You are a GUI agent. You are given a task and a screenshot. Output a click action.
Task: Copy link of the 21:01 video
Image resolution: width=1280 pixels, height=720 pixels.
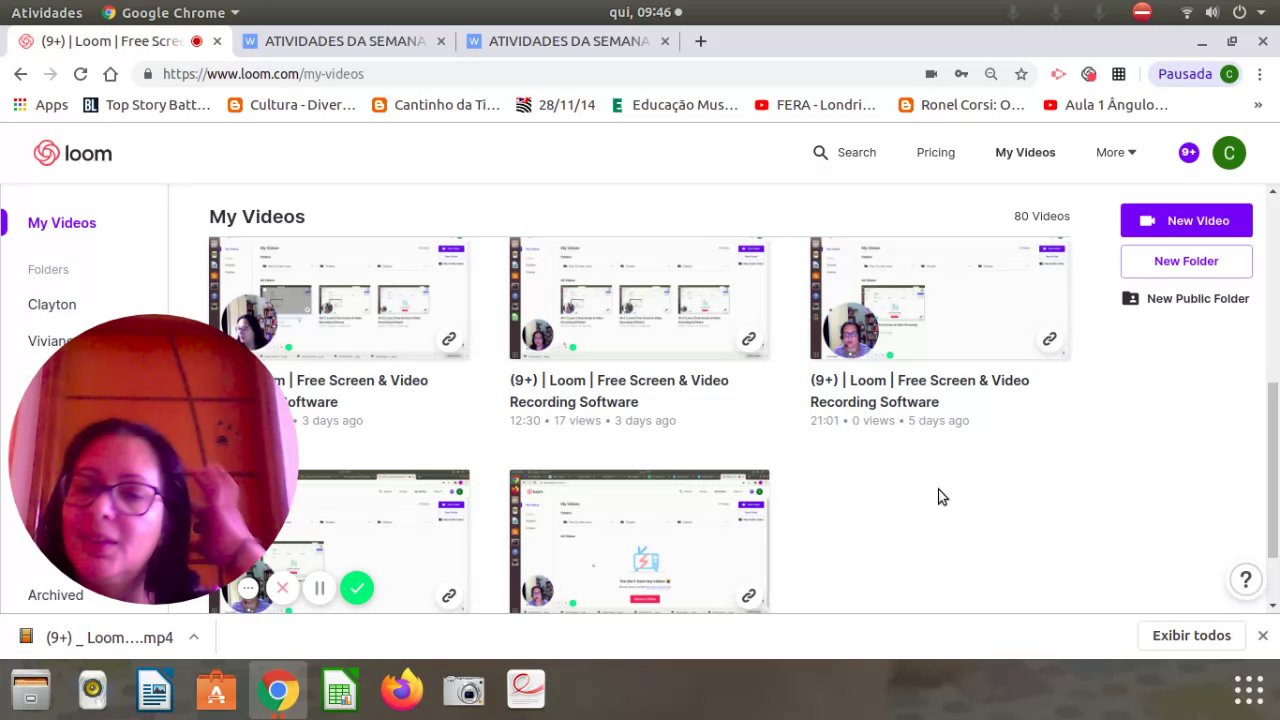1049,339
